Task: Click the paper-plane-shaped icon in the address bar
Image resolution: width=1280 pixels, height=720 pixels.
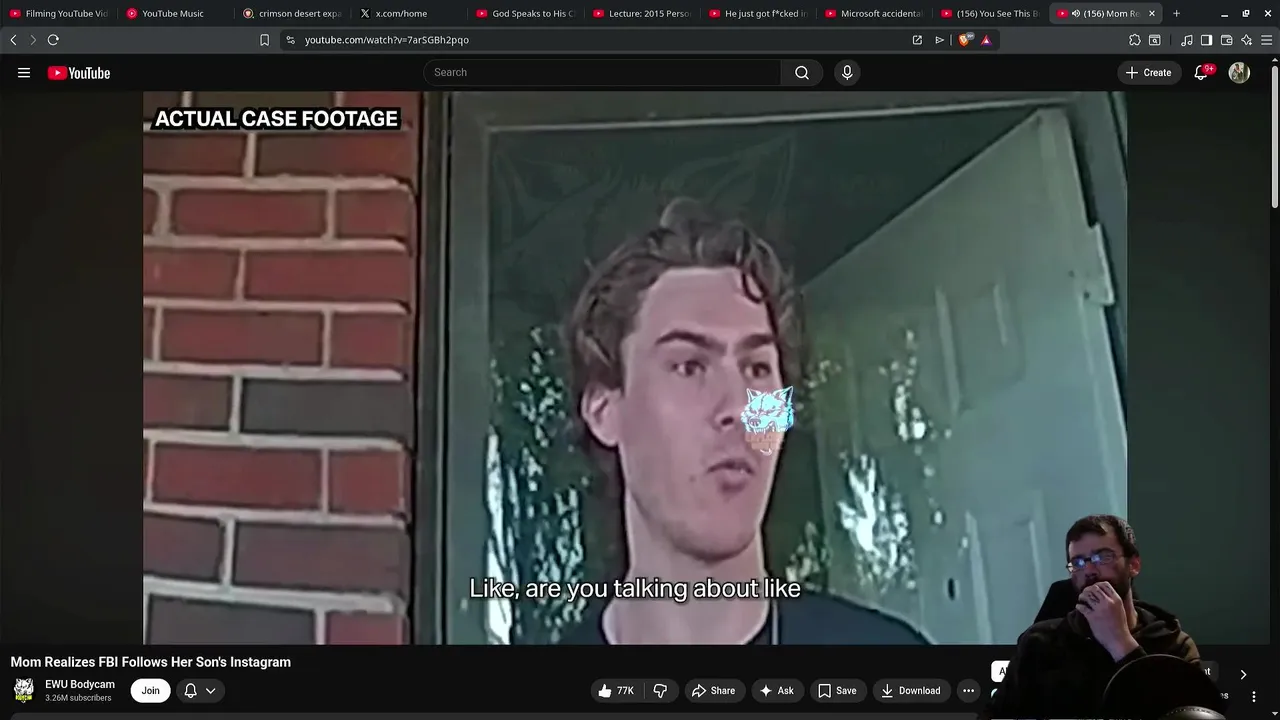Action: point(939,40)
